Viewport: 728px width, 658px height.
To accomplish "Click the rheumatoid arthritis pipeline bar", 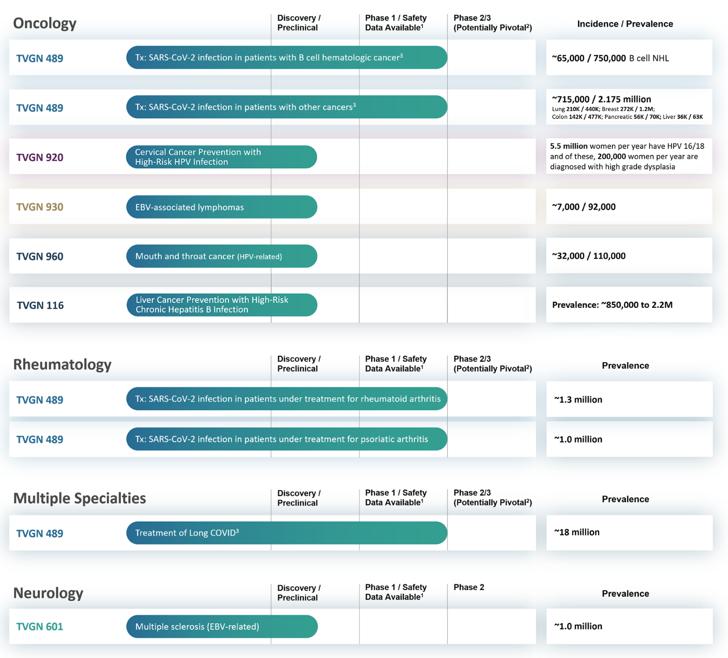I will click(x=286, y=400).
